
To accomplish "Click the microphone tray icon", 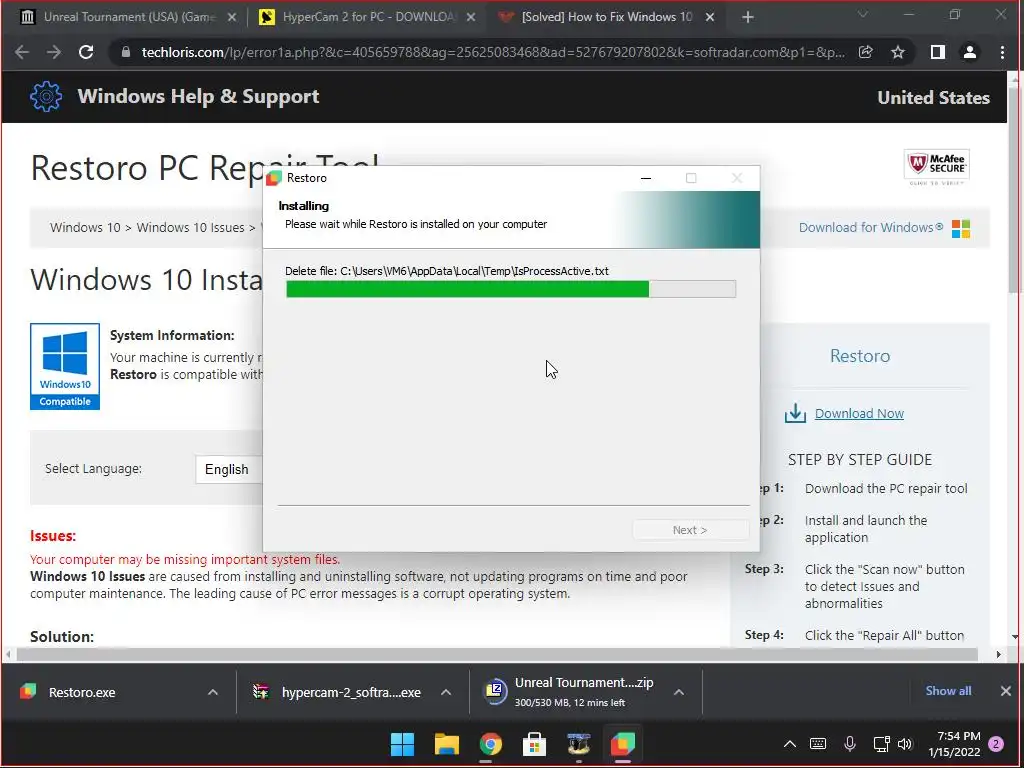I will 850,744.
